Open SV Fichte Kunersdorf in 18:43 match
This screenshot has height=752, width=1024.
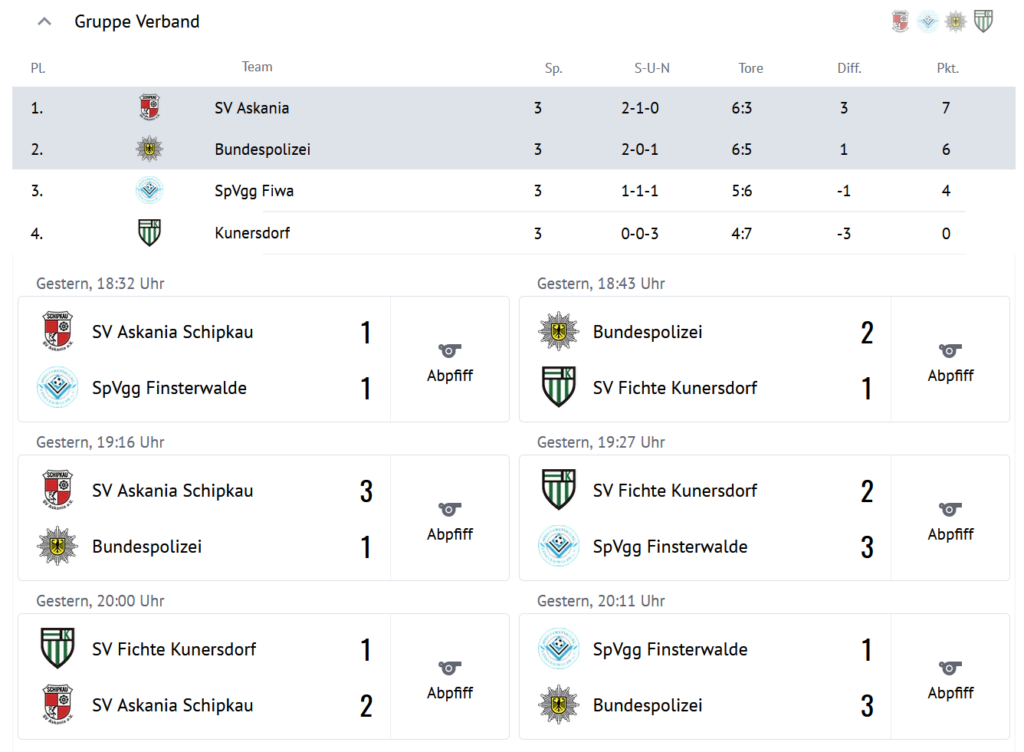(x=674, y=388)
